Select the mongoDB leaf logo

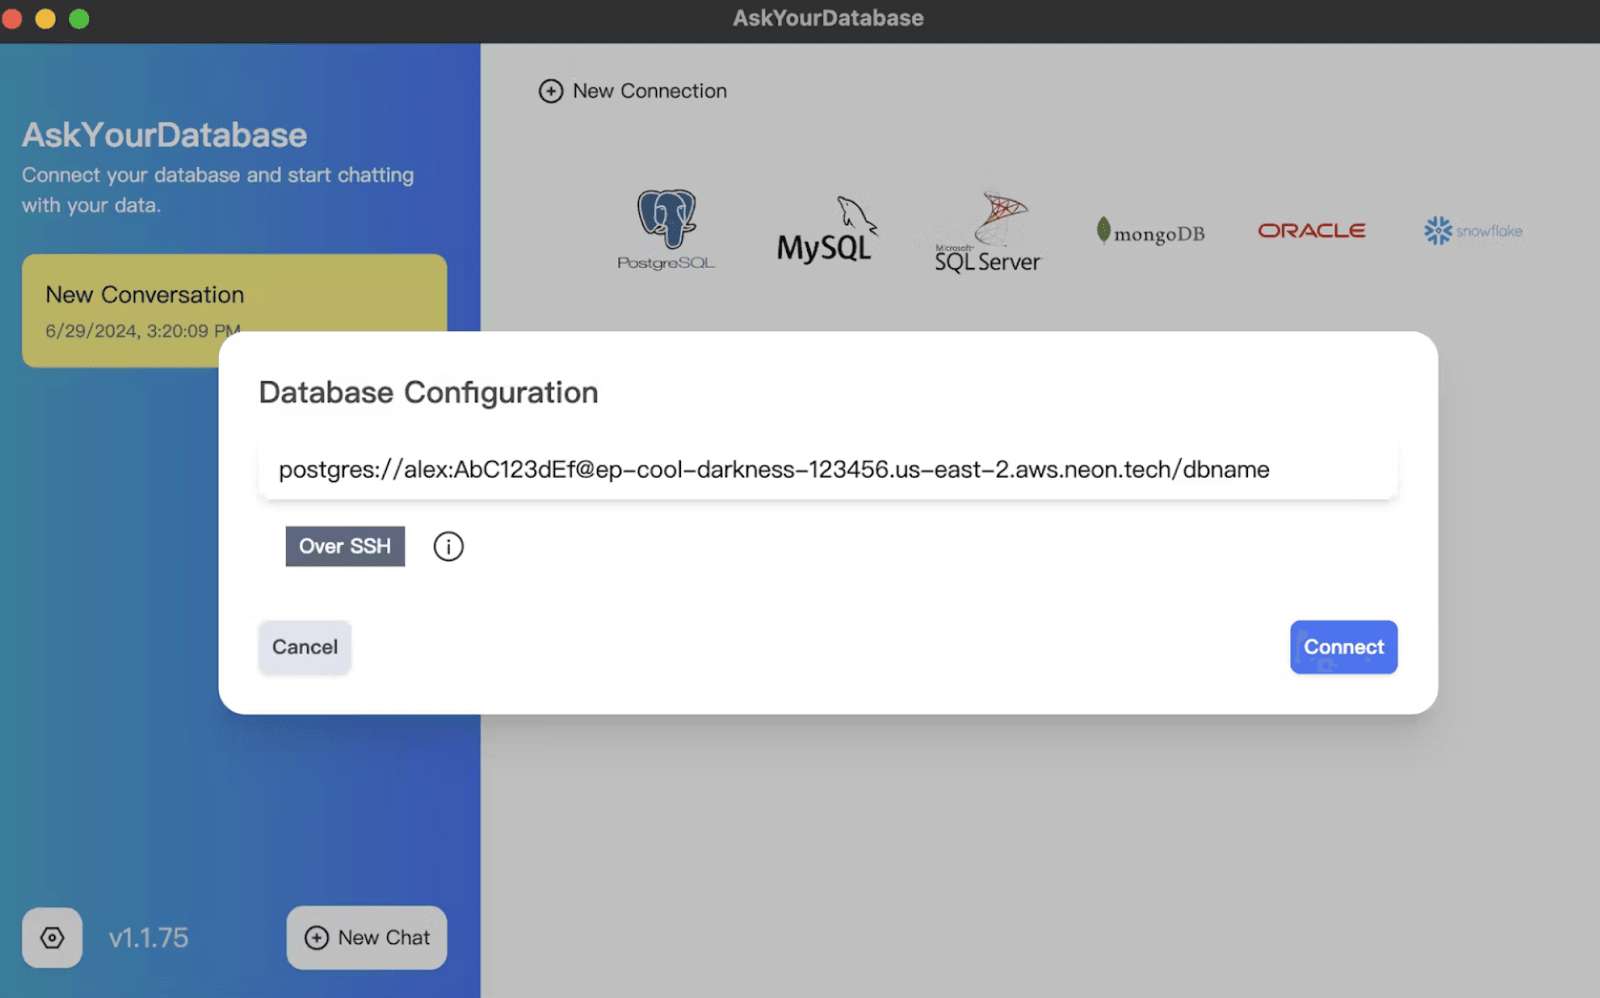point(1150,232)
